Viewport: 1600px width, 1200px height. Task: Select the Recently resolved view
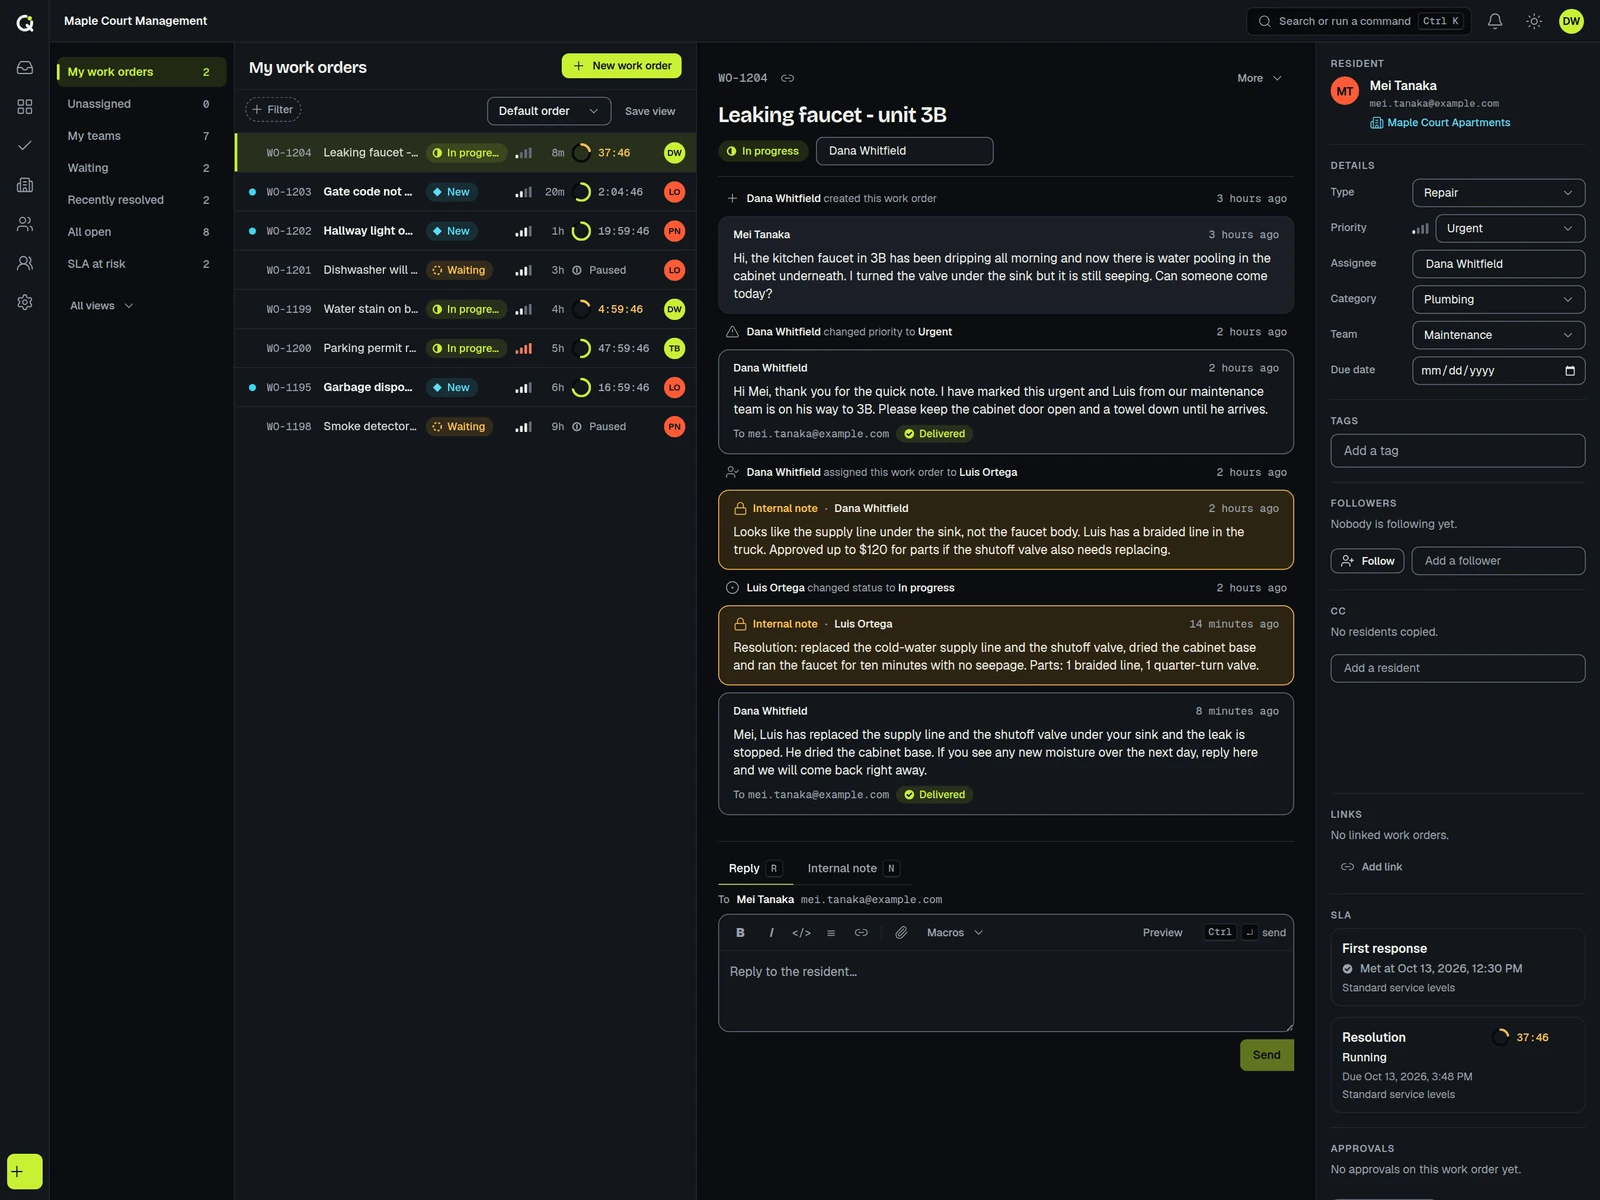coord(140,200)
